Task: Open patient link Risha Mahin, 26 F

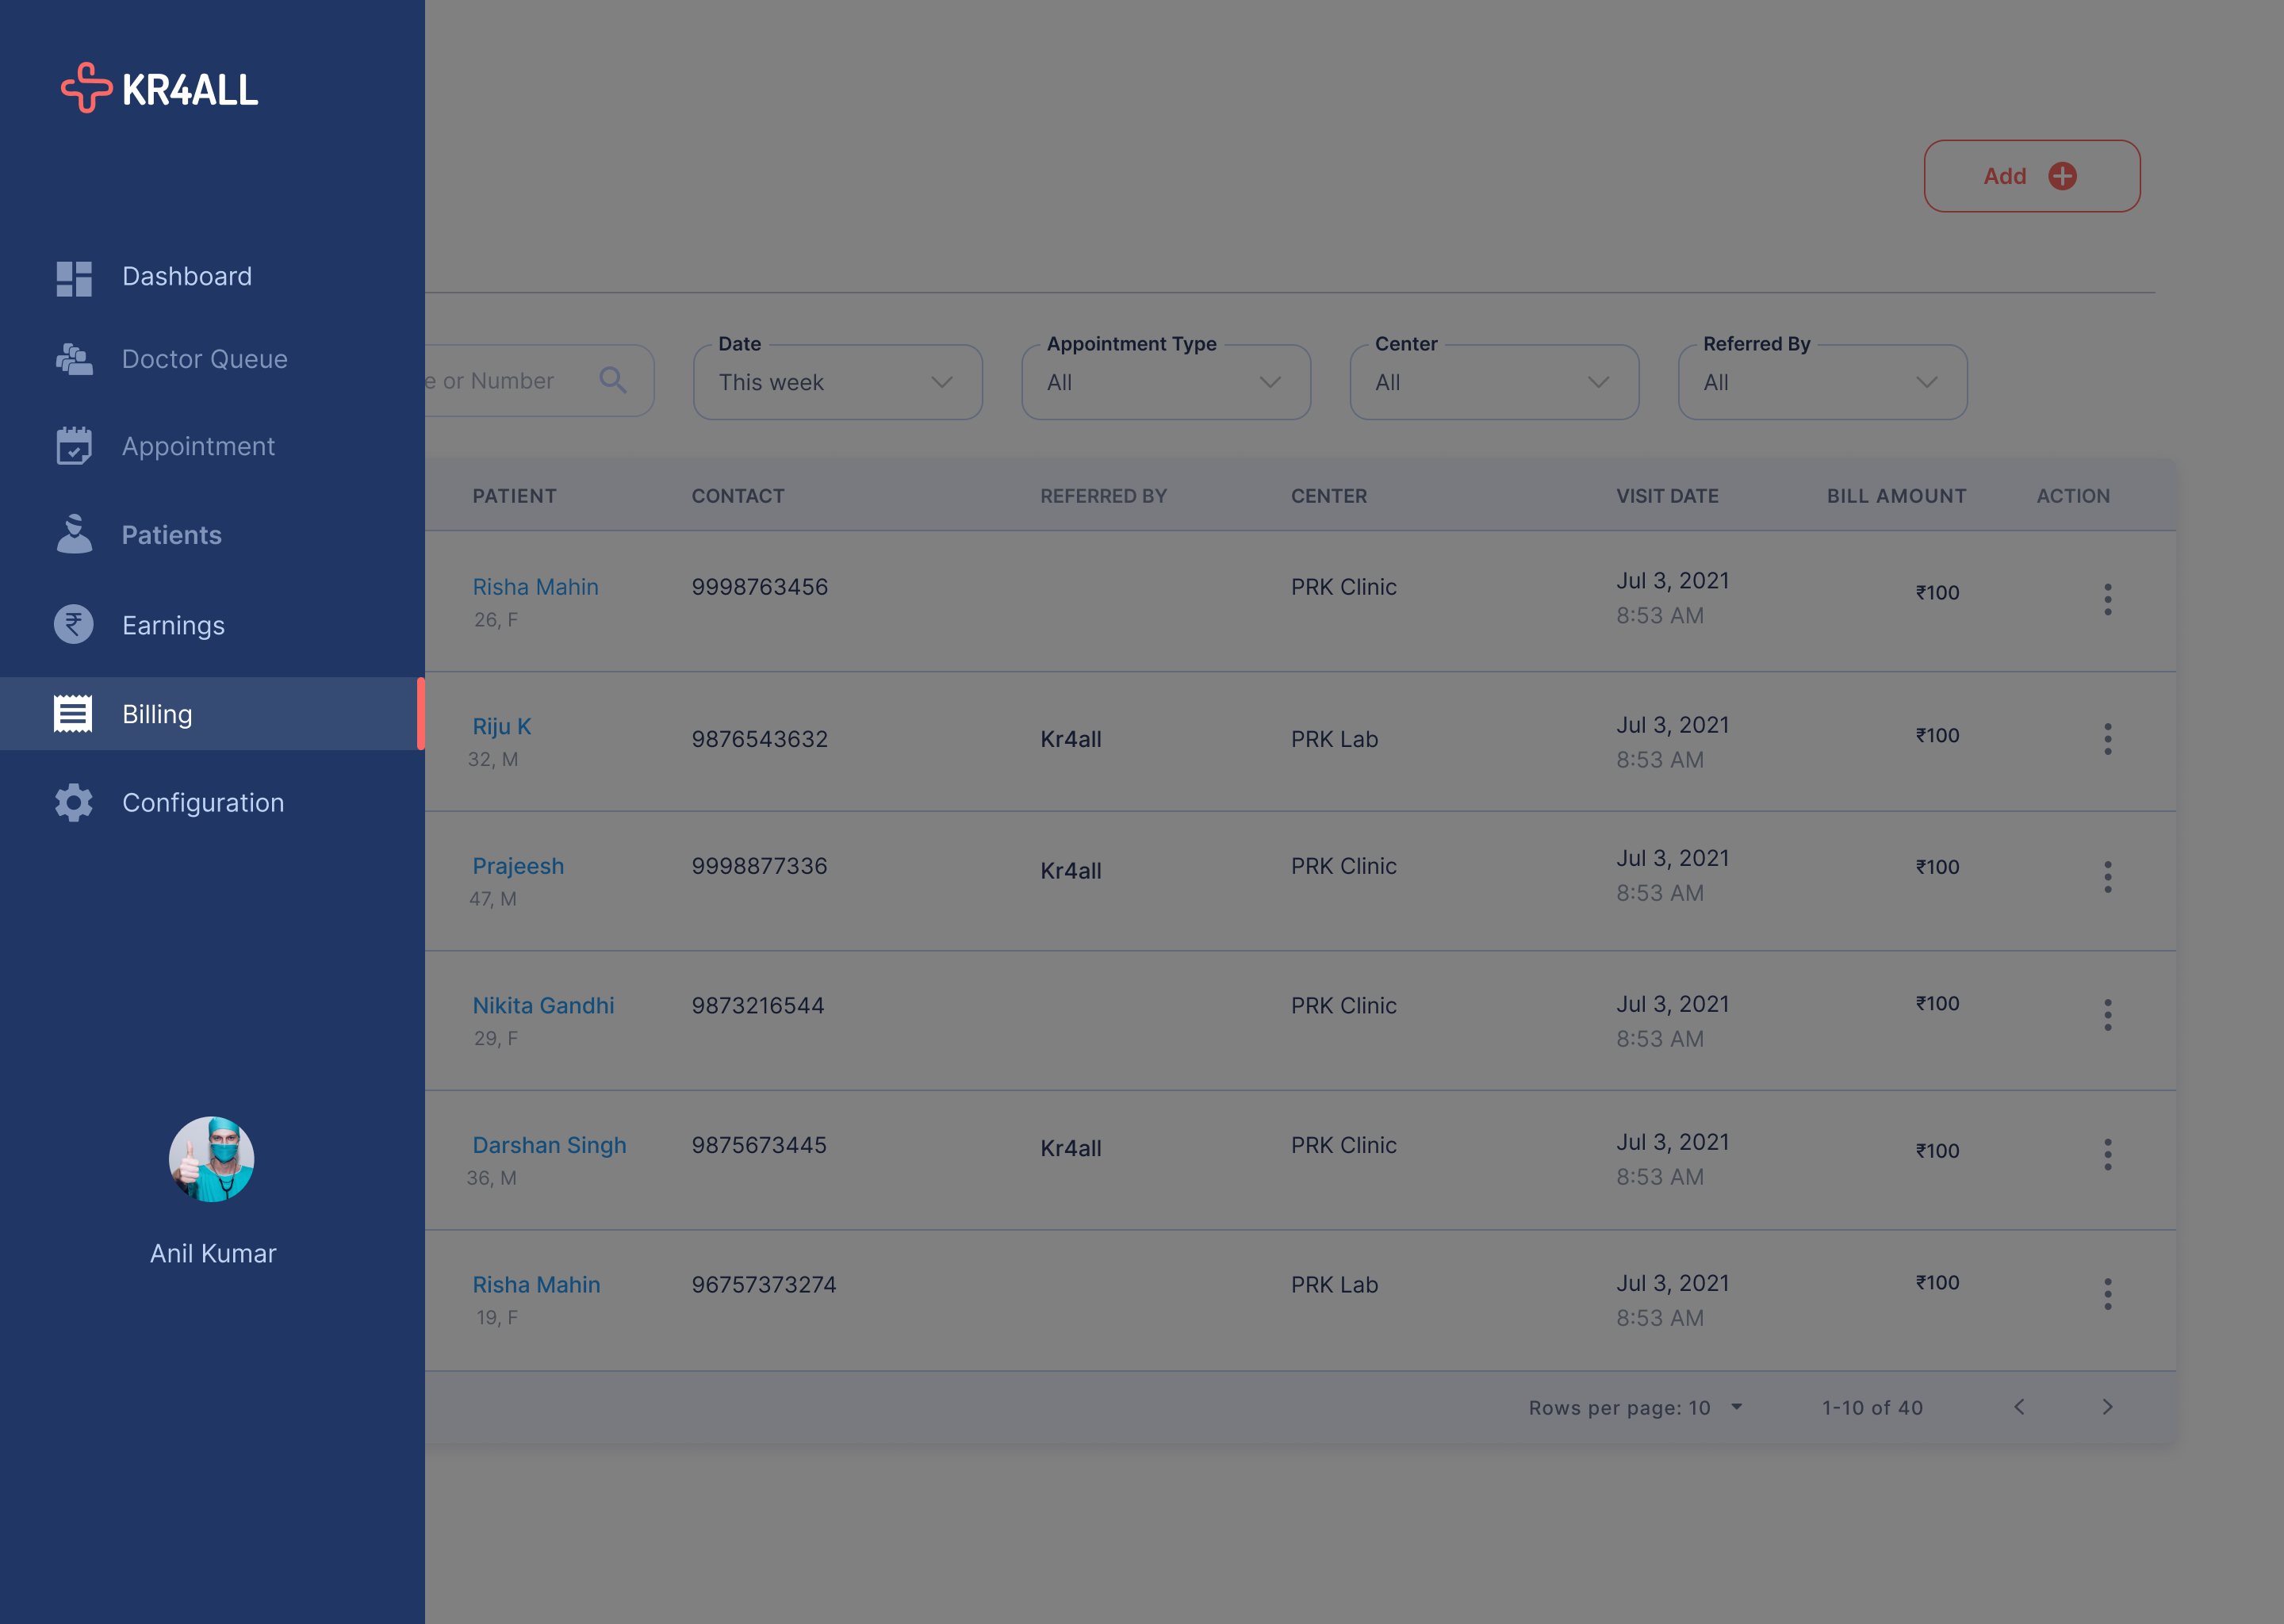Action: (x=535, y=587)
